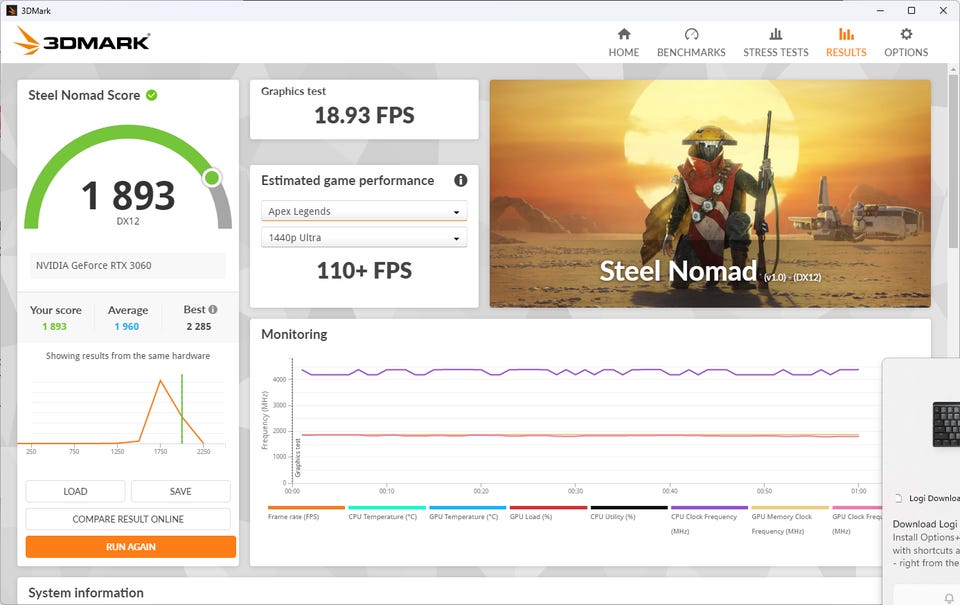
Task: Click the orange RUN AGAIN button
Action: pos(130,546)
